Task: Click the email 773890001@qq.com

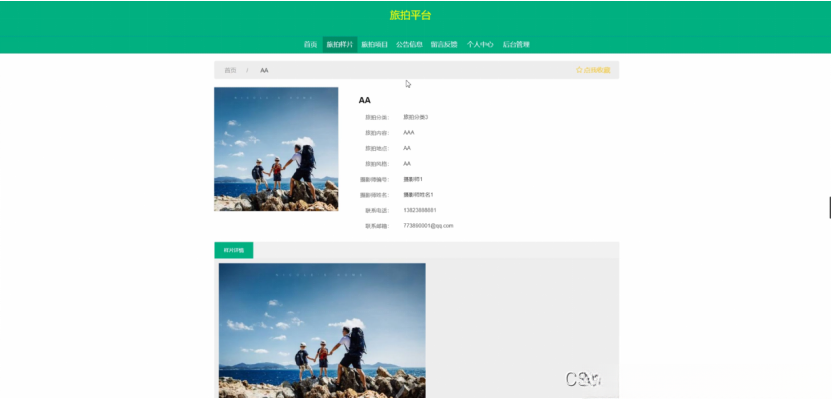Action: click(428, 225)
